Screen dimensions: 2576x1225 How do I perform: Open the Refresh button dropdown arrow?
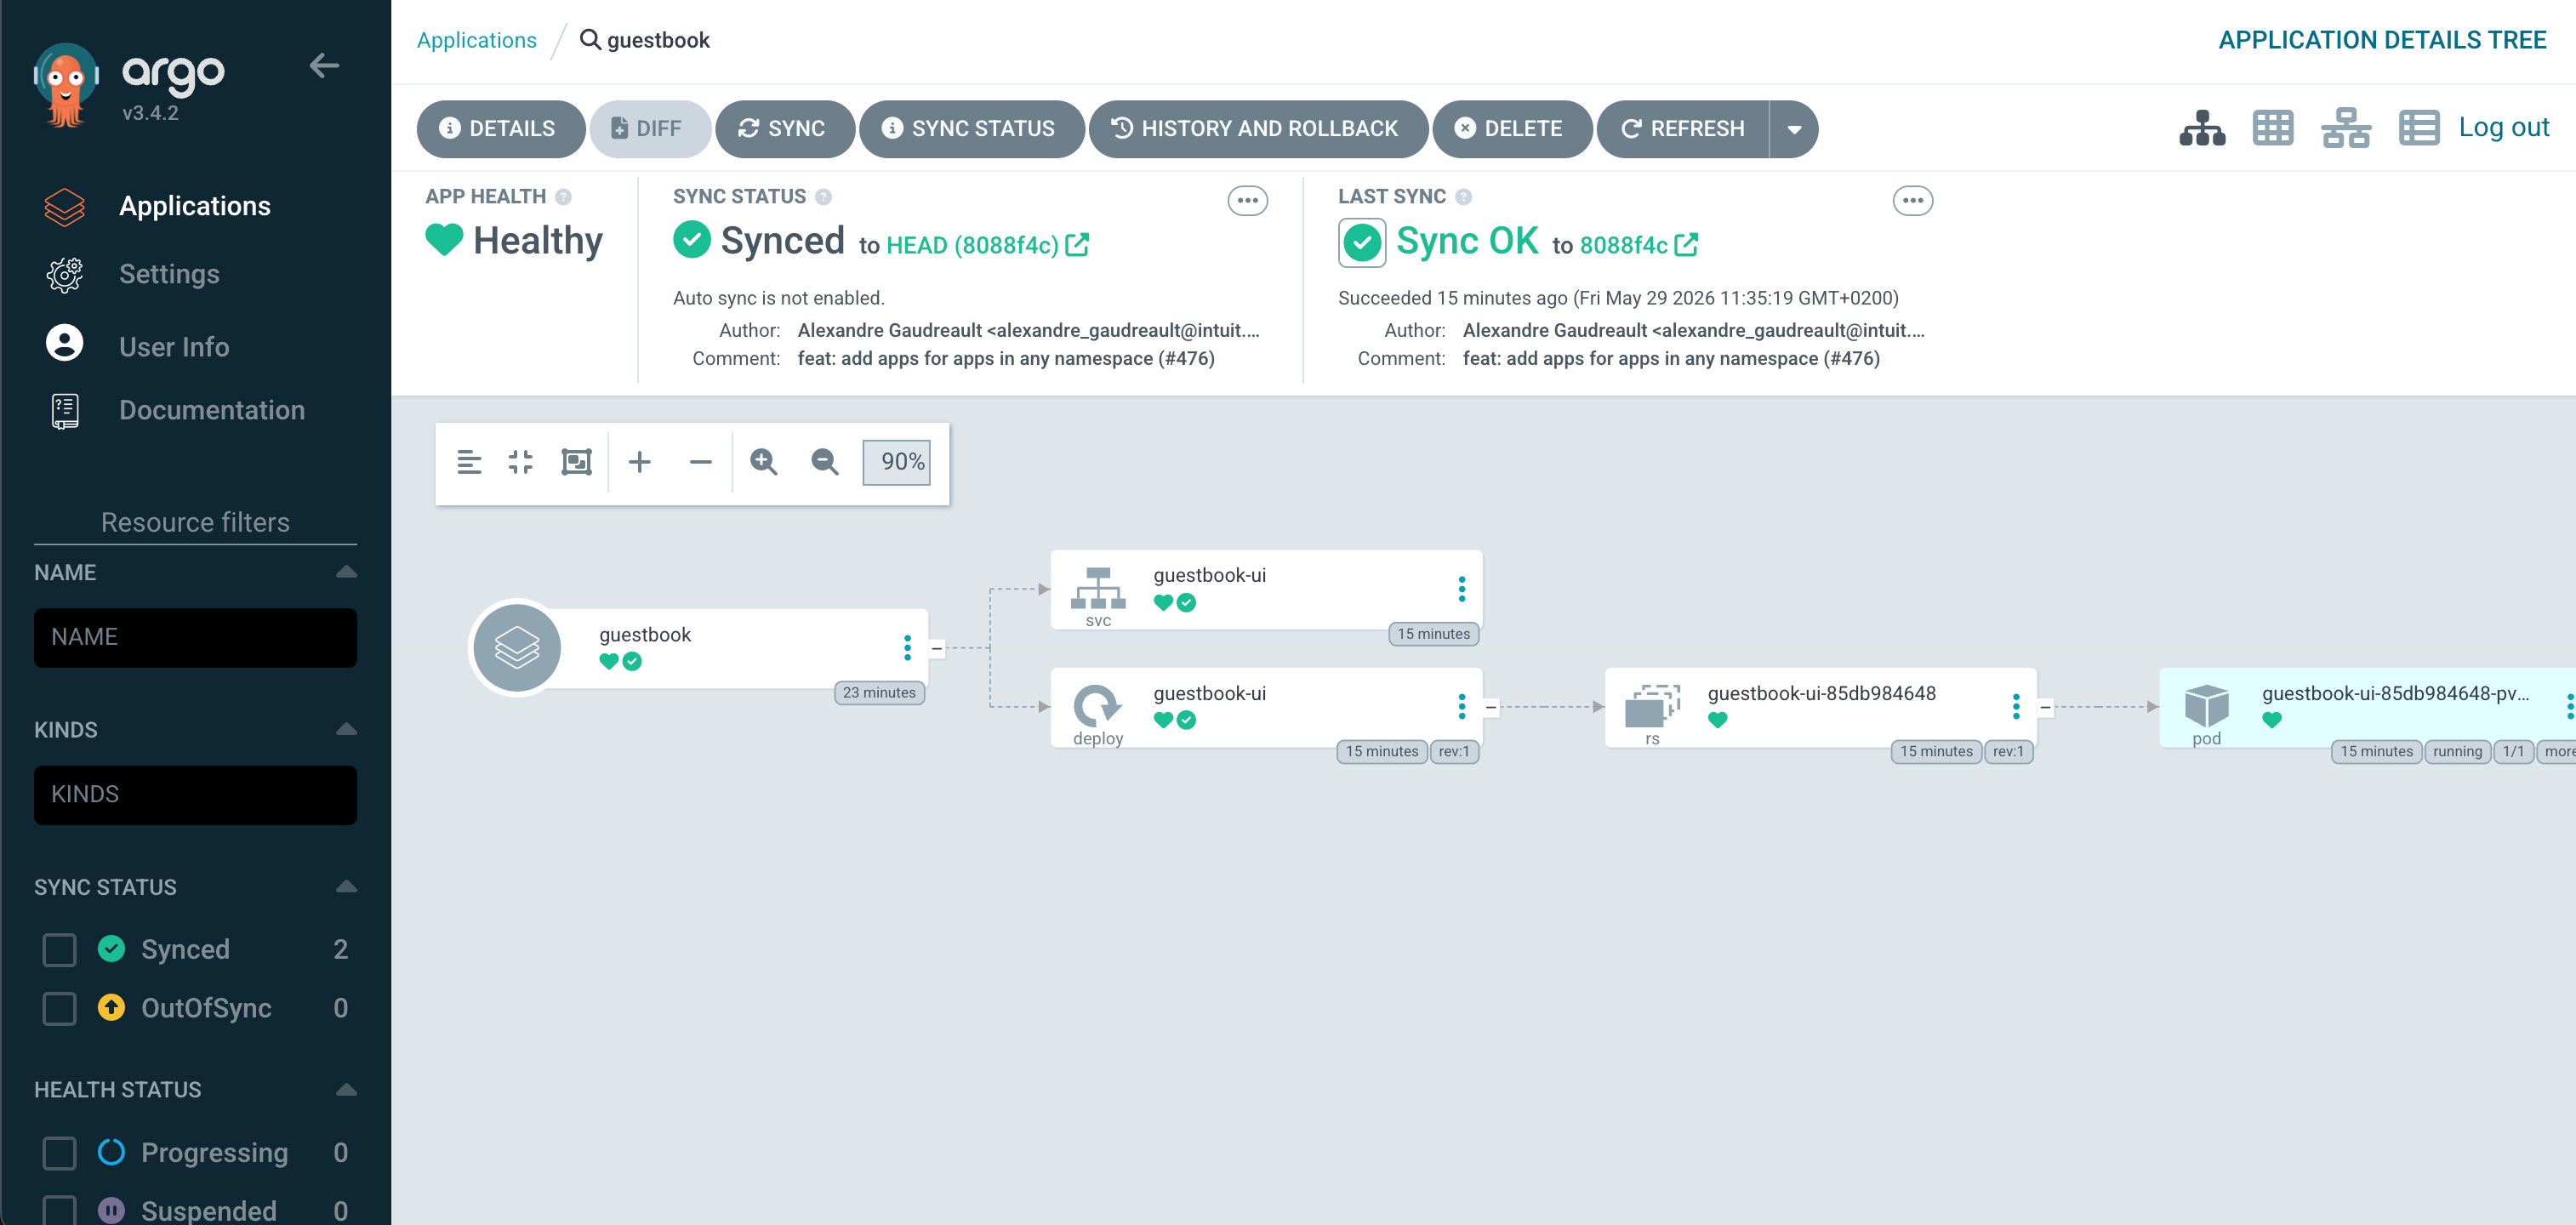click(1794, 129)
